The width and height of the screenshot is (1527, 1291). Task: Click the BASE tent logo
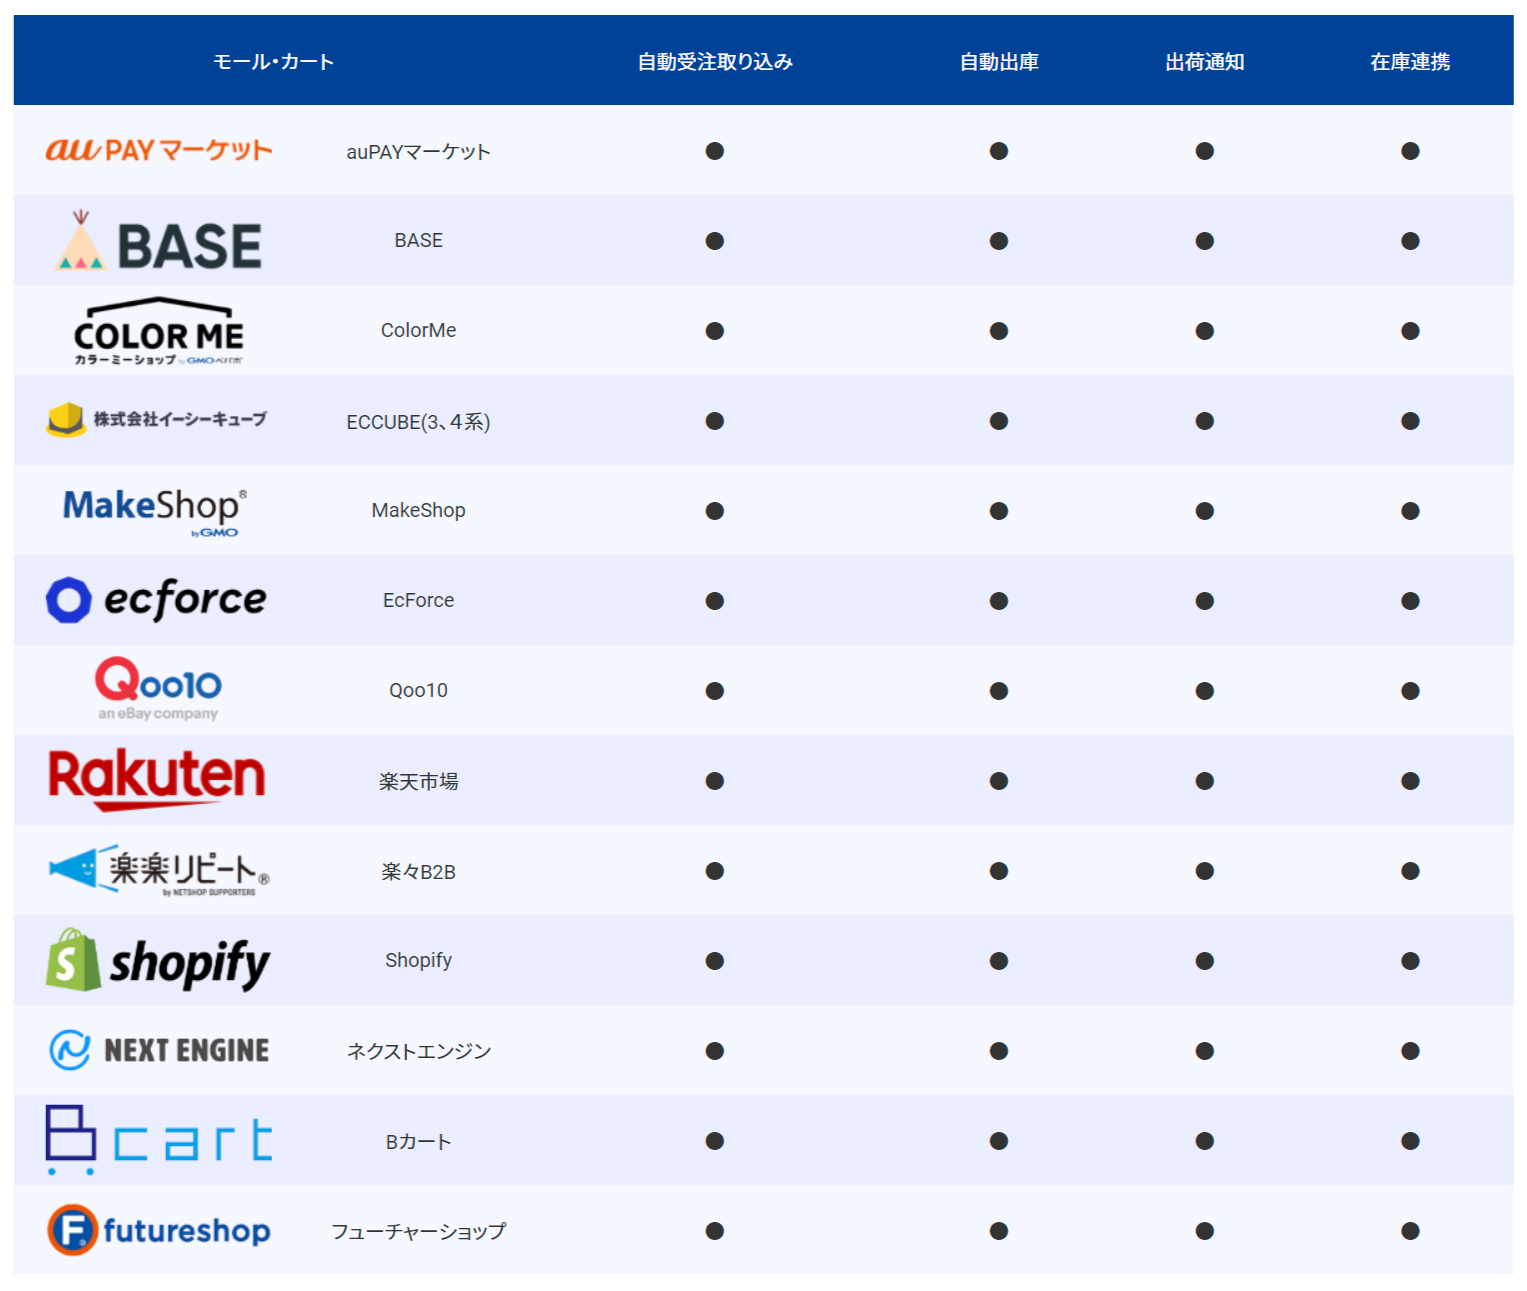(x=159, y=241)
